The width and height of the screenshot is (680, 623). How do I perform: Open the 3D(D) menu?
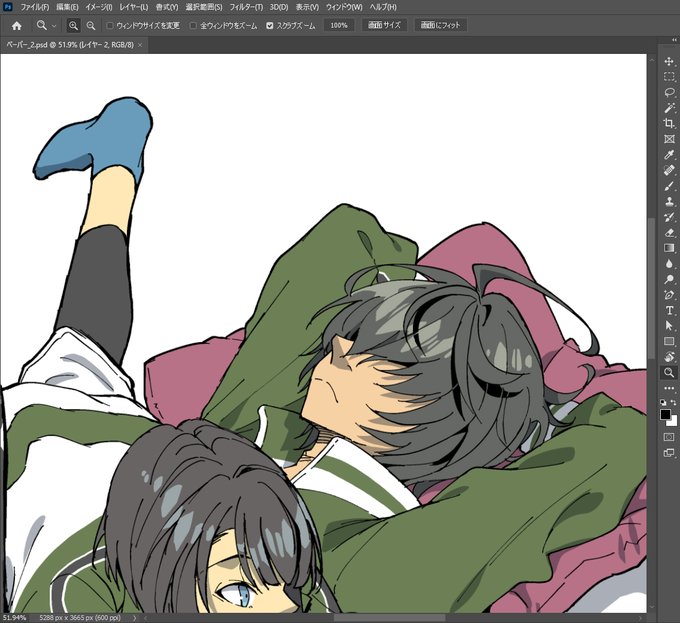point(279,7)
